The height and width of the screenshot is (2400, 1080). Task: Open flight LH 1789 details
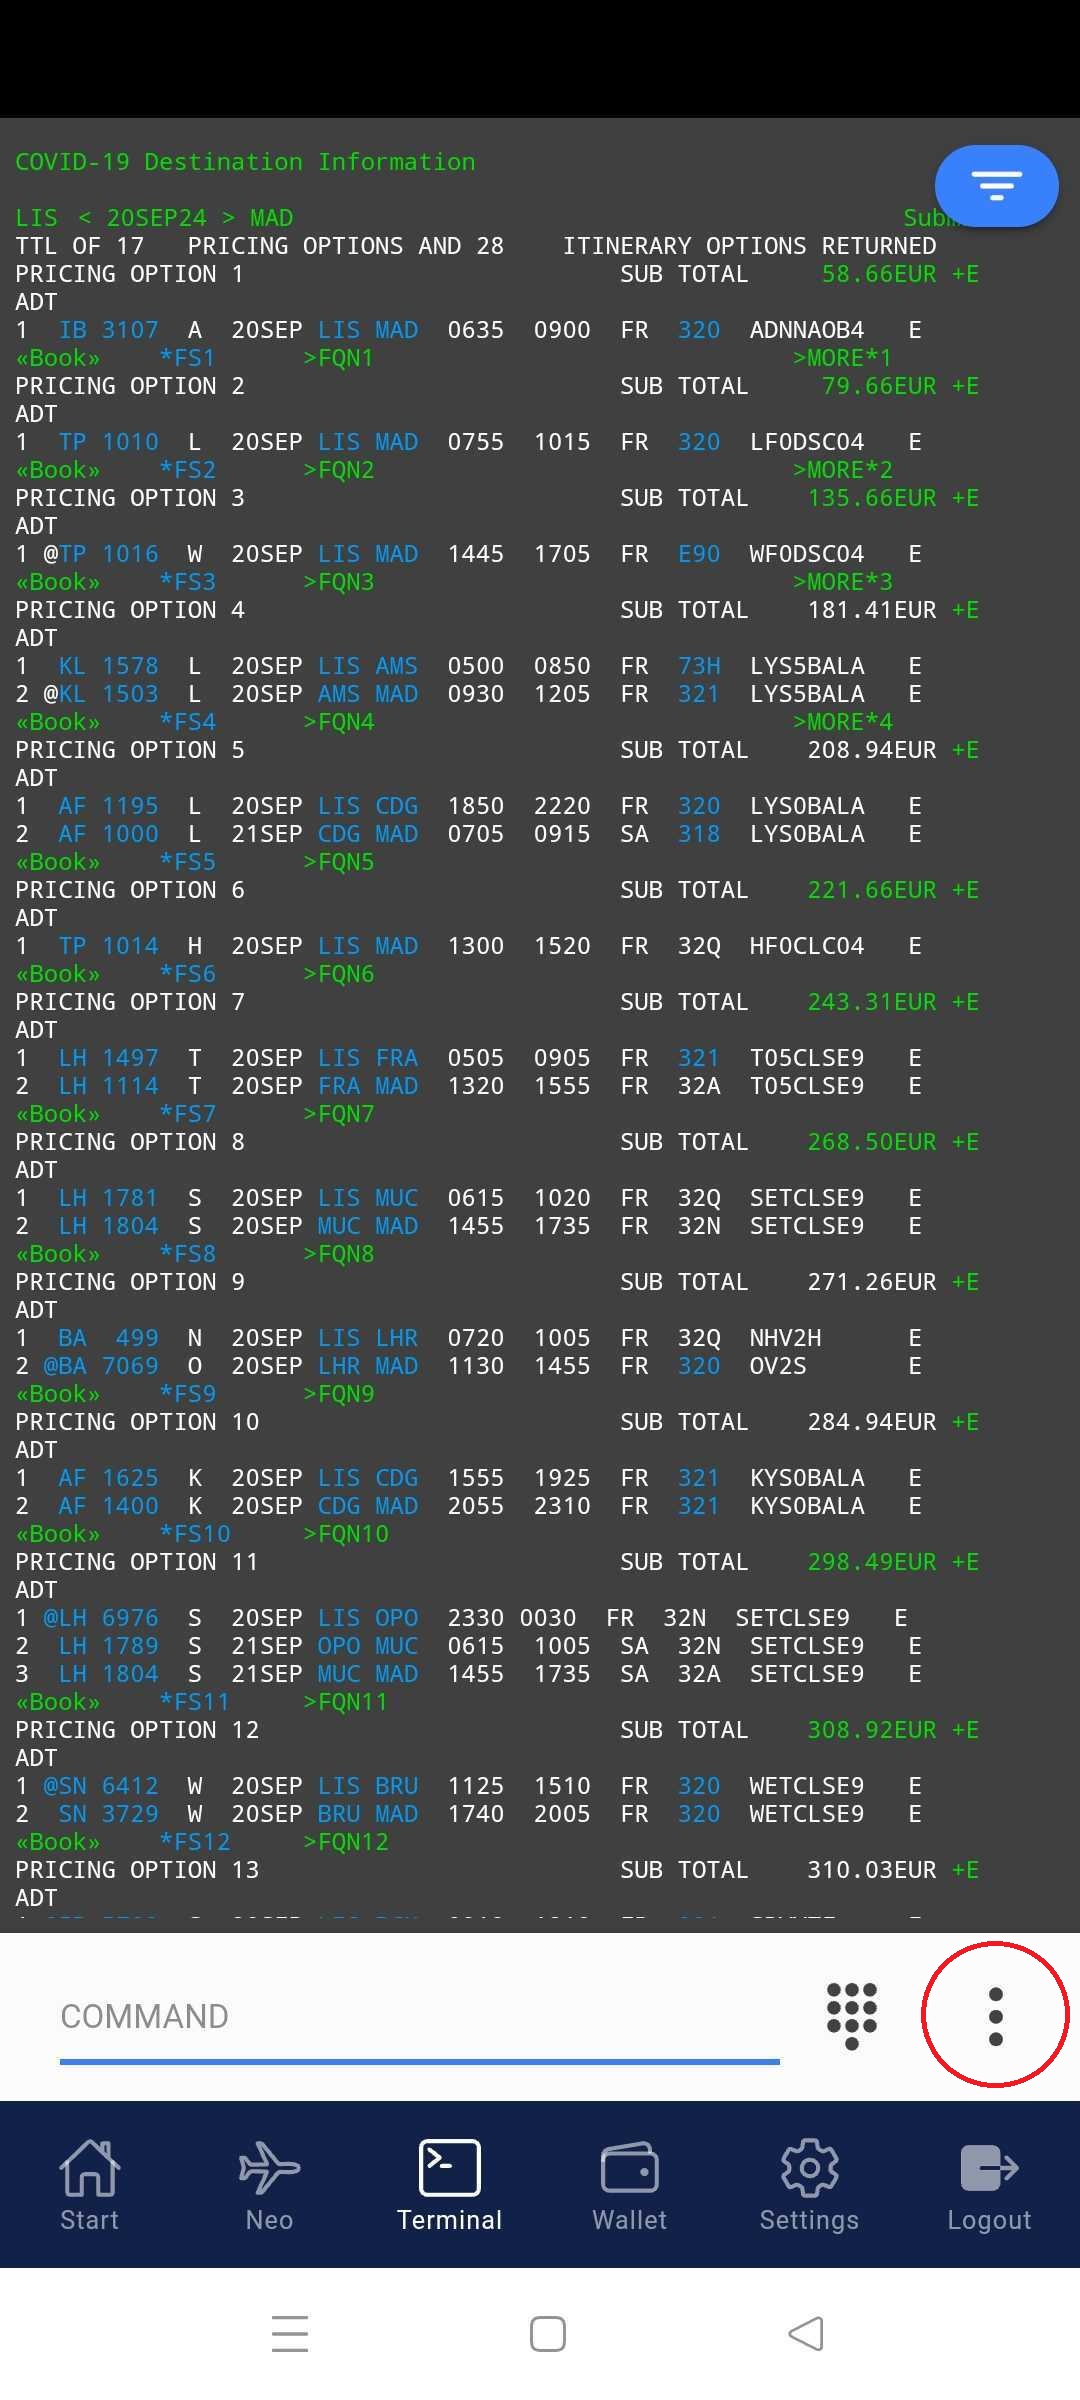click(108, 1646)
